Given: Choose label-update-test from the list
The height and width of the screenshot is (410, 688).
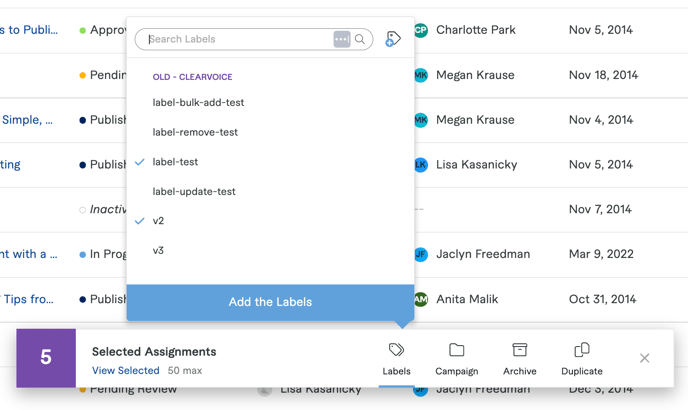Looking at the screenshot, I should pos(194,192).
